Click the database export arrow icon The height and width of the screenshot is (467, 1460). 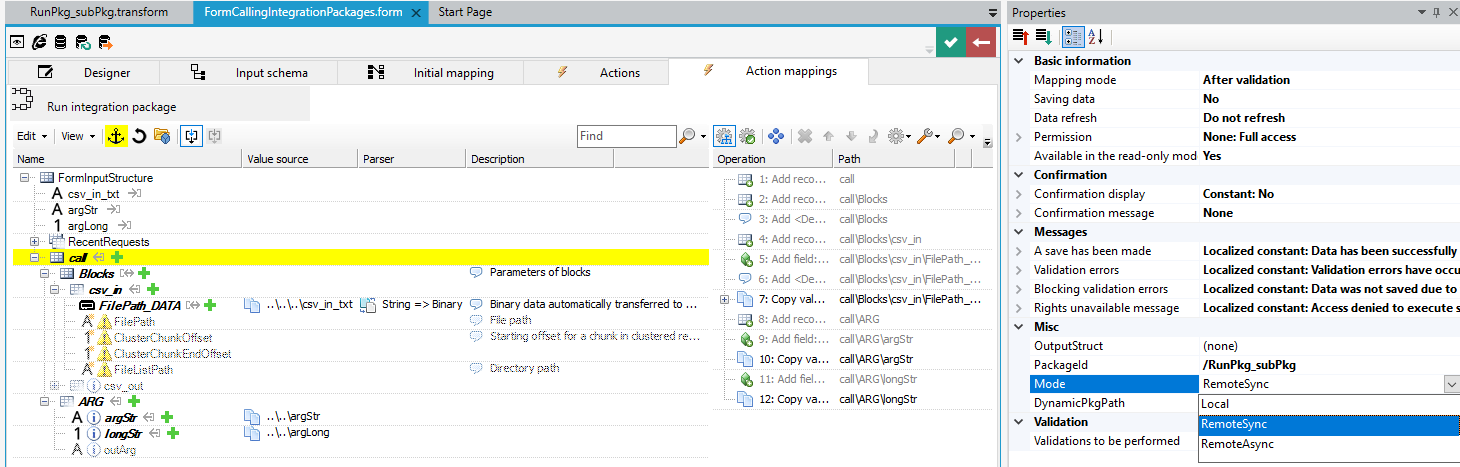105,42
